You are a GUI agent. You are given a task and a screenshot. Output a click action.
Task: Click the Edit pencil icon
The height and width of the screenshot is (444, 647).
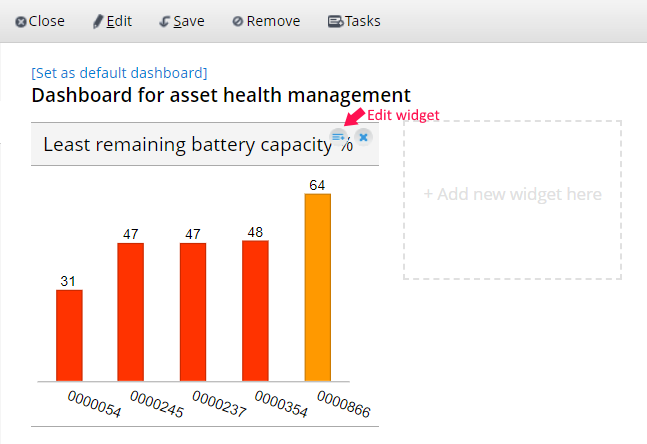98,21
